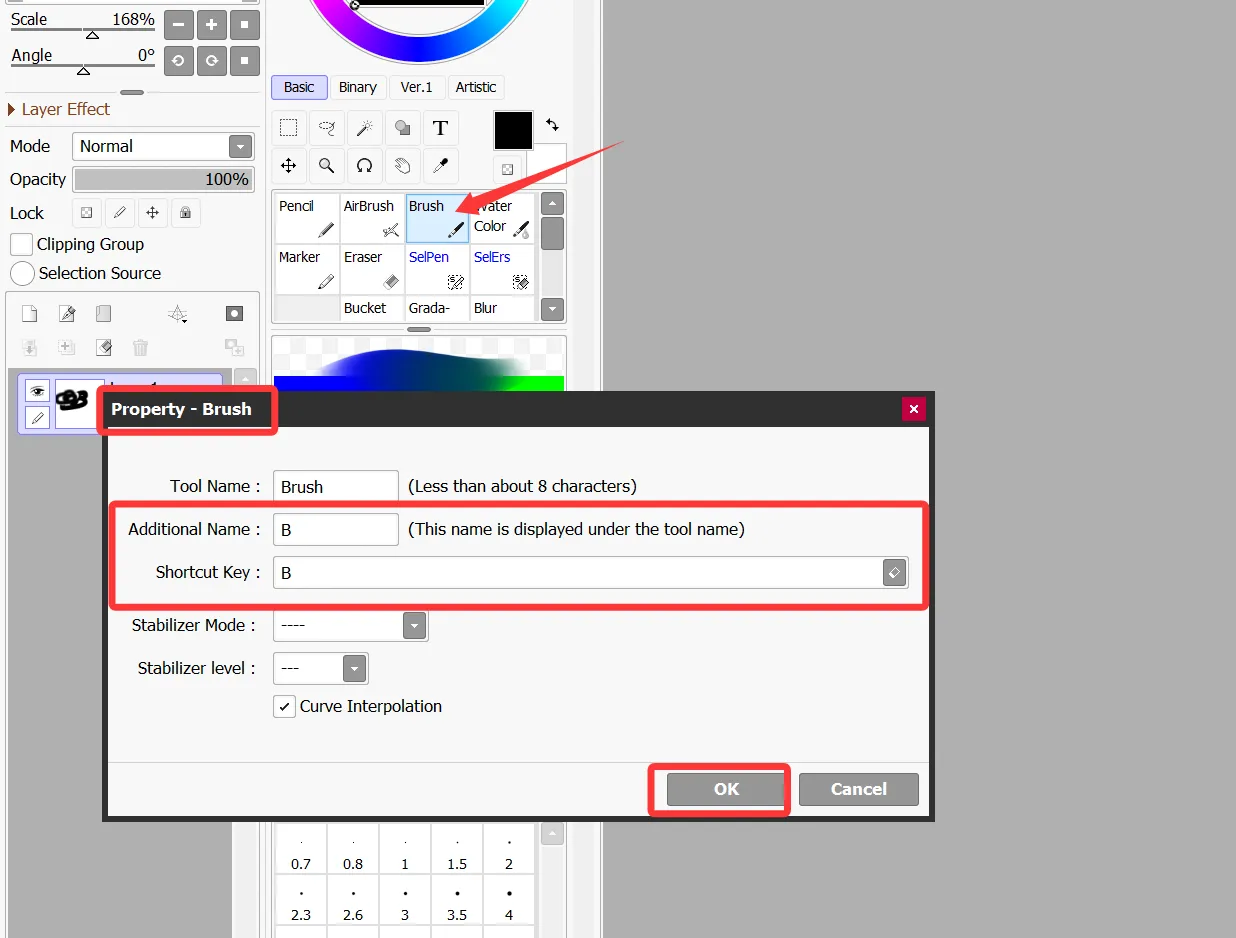Open the layer Mode dropdown
Screen dimensions: 1236x938
pos(163,146)
